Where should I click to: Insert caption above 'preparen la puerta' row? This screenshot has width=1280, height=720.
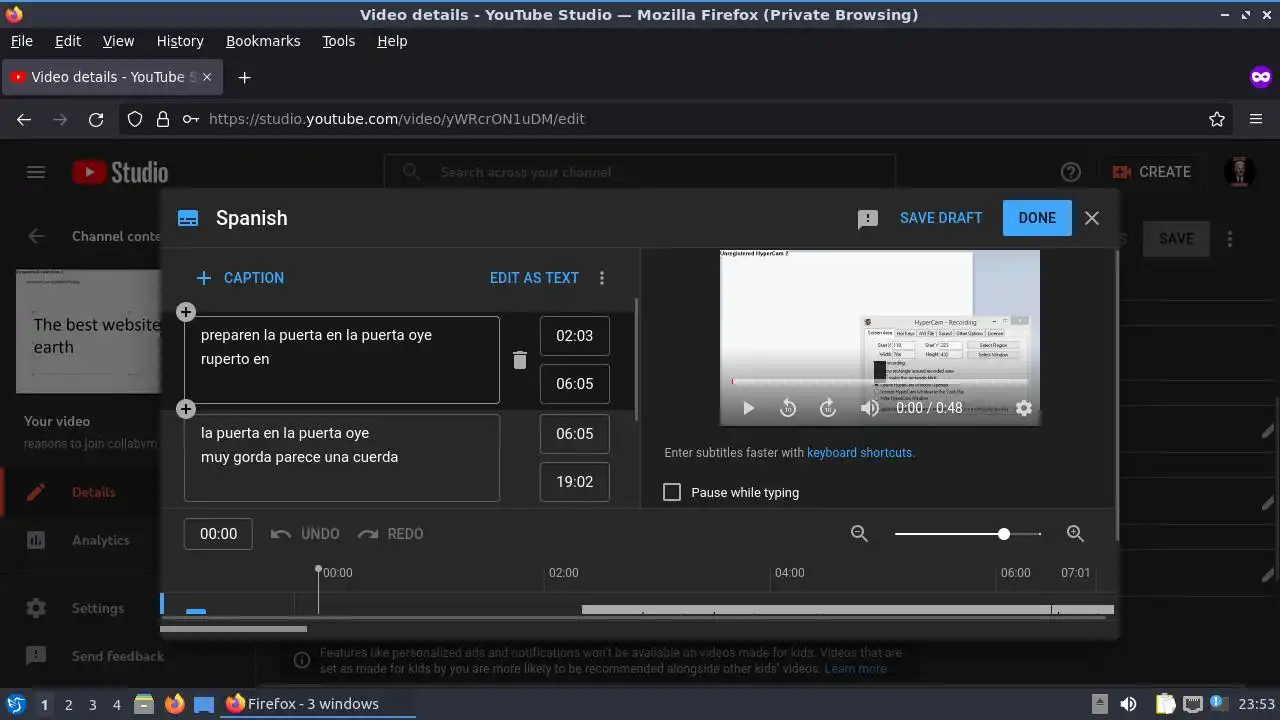tap(185, 312)
